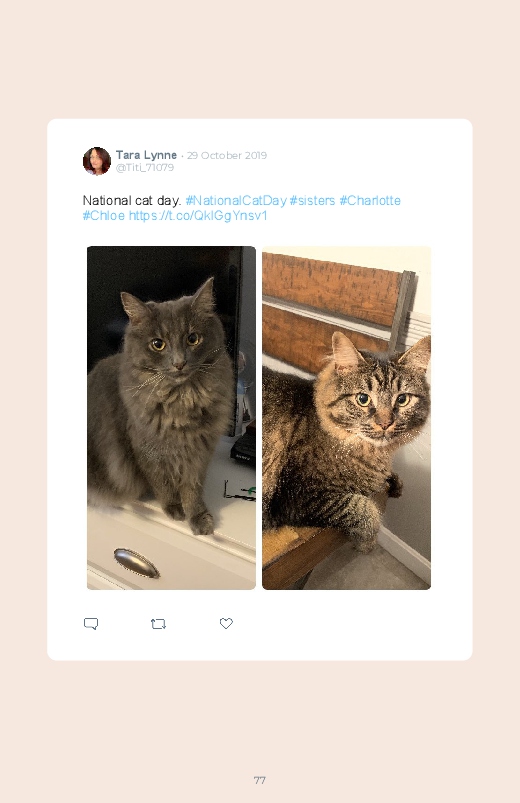520x803 pixels.
Task: Open the @Titi_71079 handle
Action: 144,167
